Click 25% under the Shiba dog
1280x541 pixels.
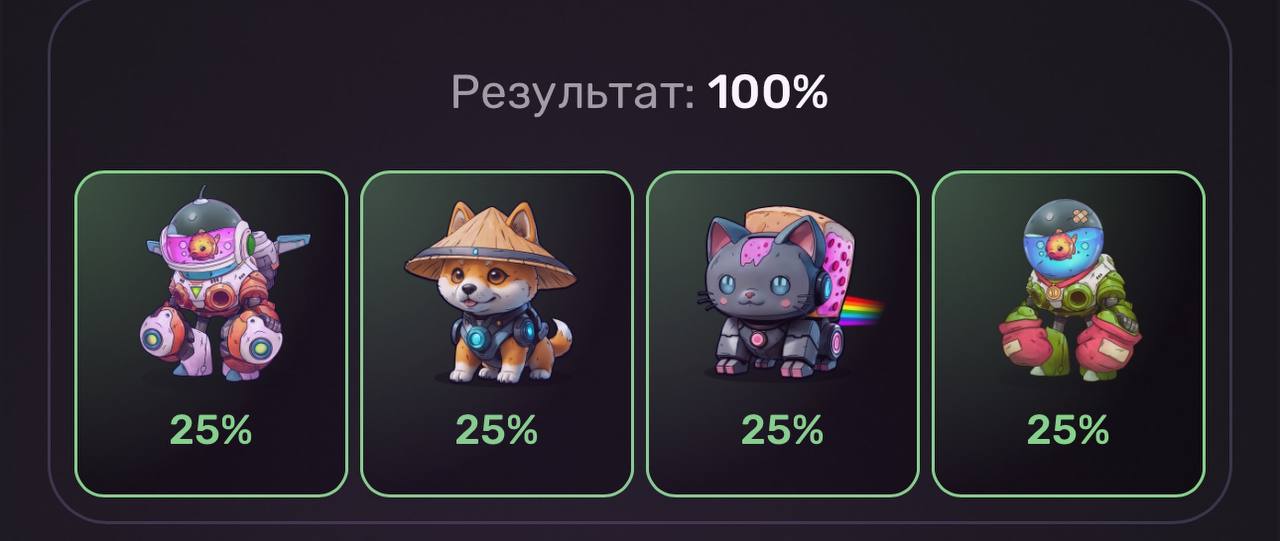point(497,431)
